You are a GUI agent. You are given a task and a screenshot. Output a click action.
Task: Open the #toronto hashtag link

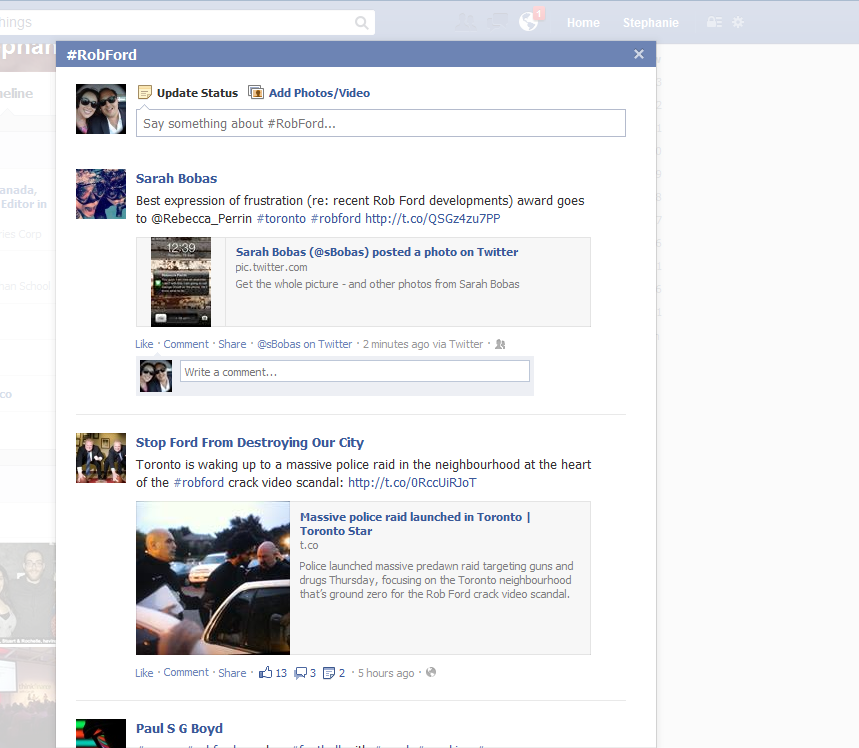pyautogui.click(x=281, y=219)
